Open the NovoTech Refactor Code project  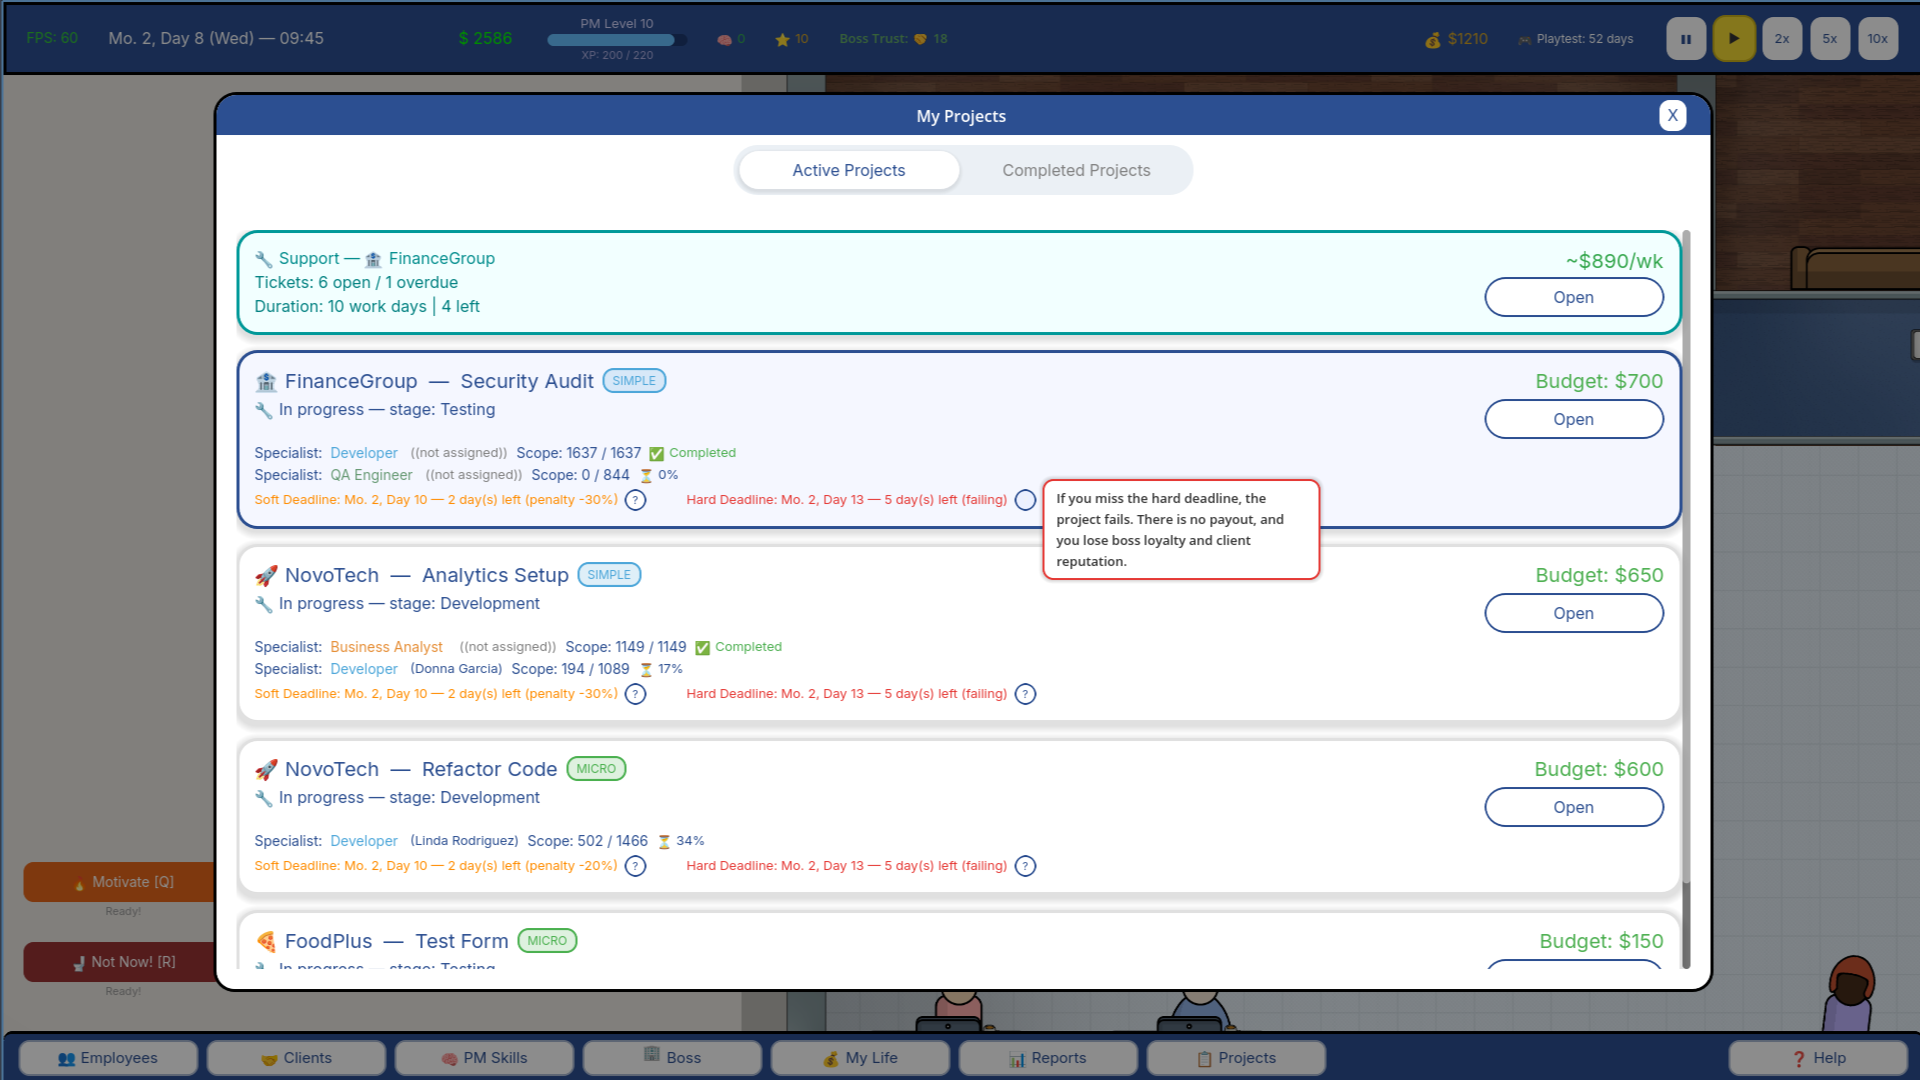1574,807
